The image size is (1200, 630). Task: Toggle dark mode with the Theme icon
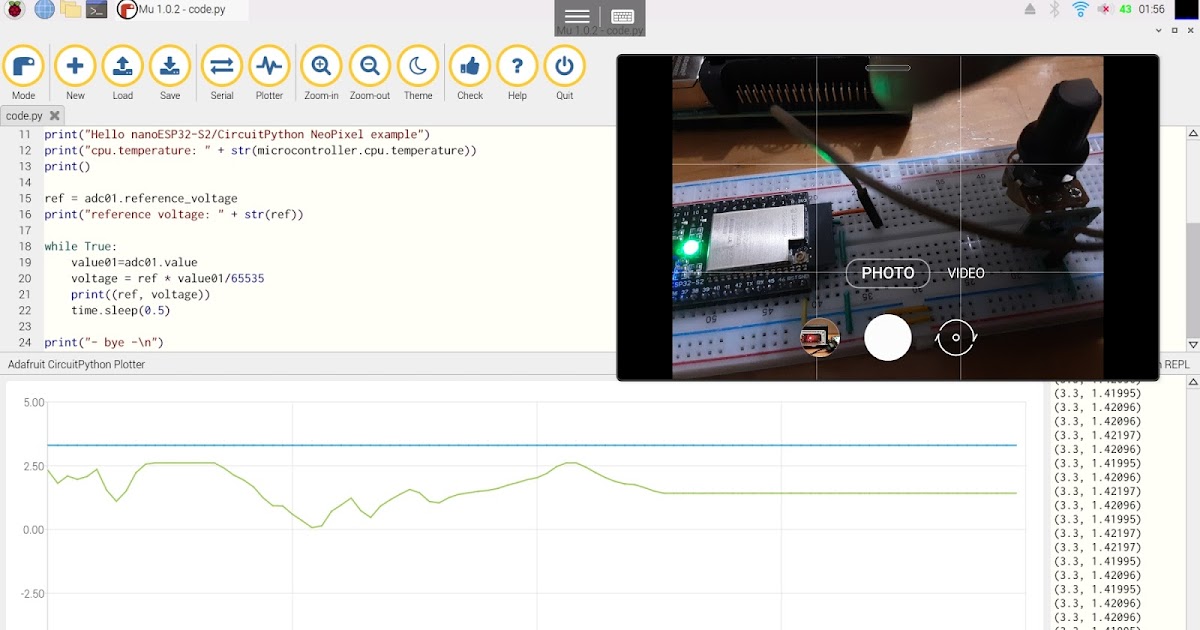[x=418, y=68]
